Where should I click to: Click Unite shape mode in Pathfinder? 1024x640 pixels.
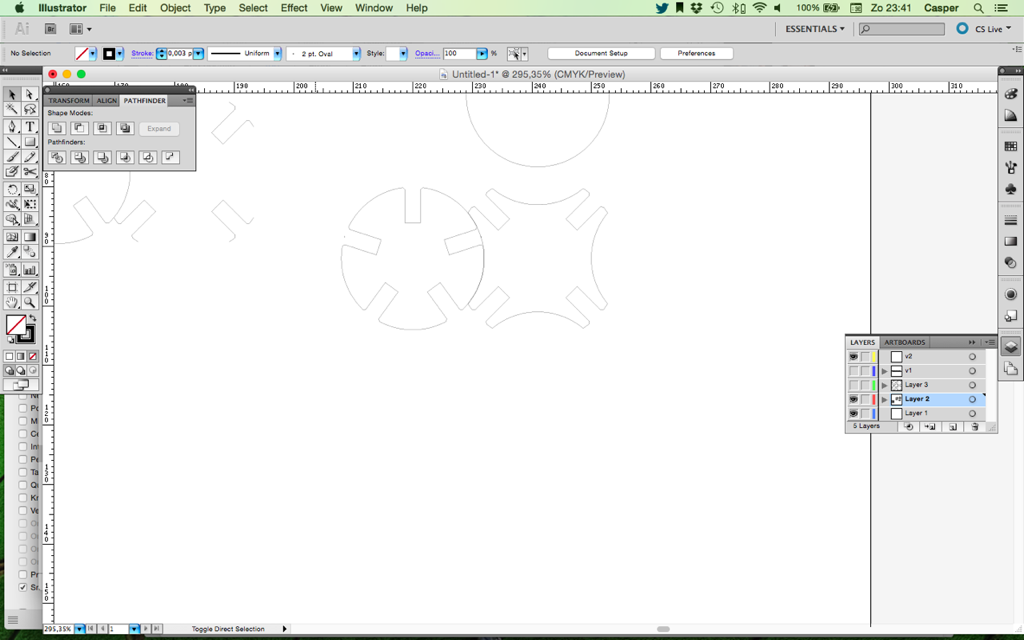point(57,128)
